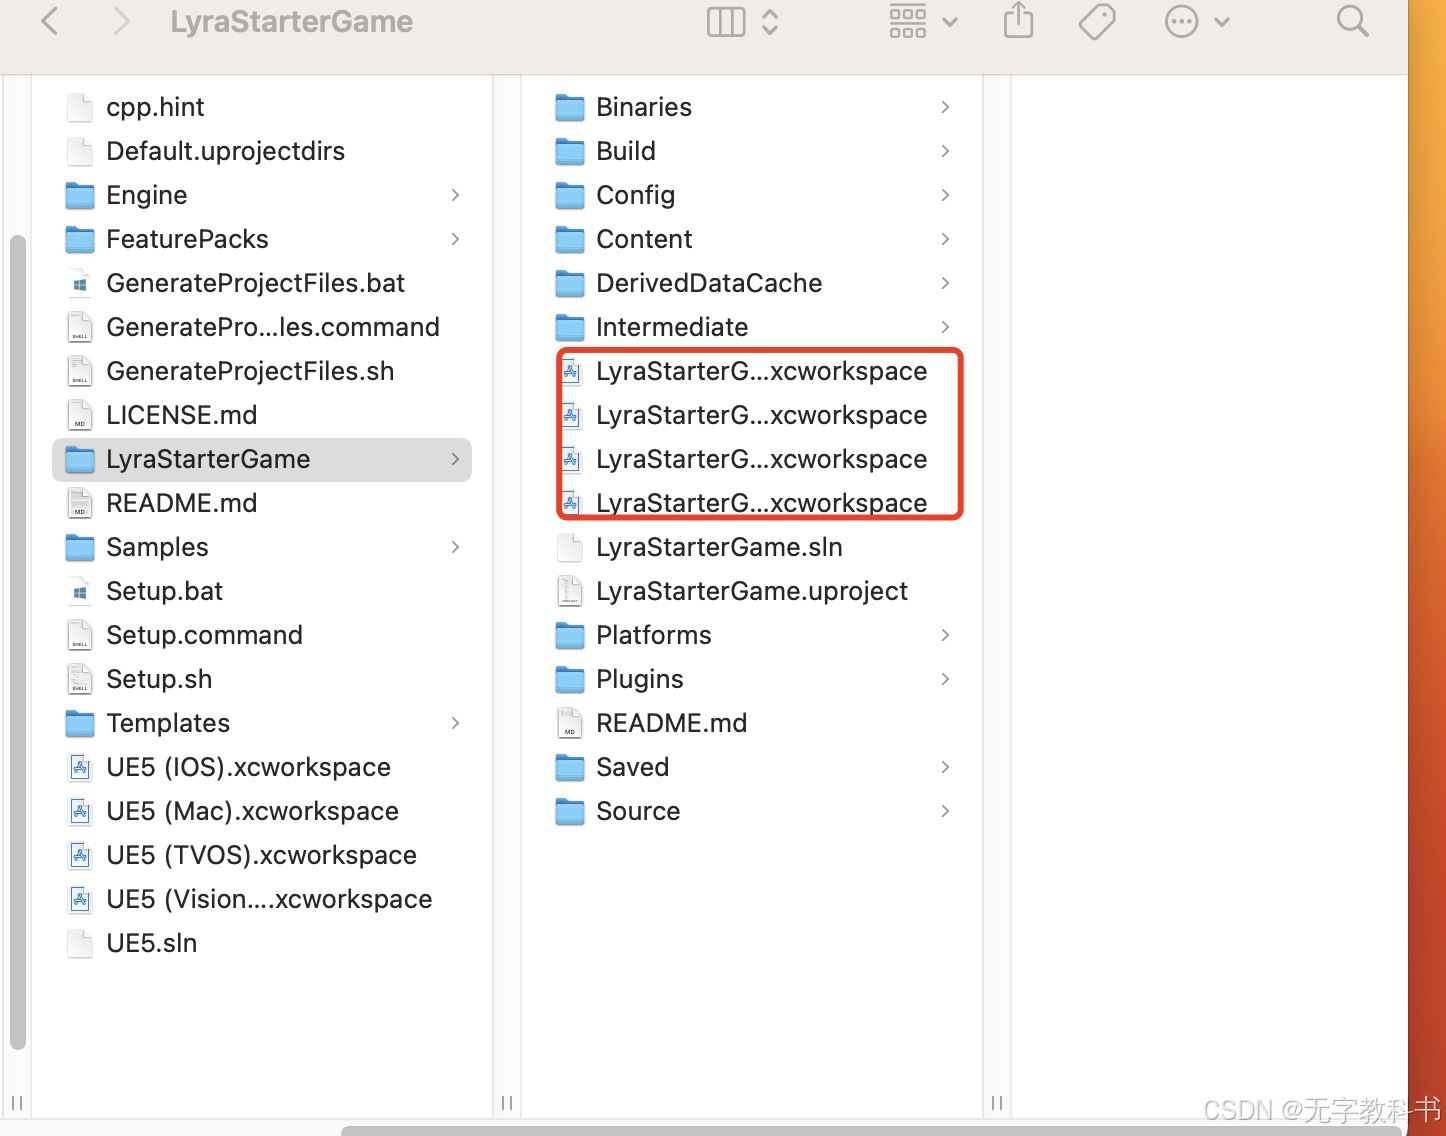This screenshot has height=1136, width=1446.
Task: Select the LyraStarterGame folder in first column
Action: (x=262, y=459)
